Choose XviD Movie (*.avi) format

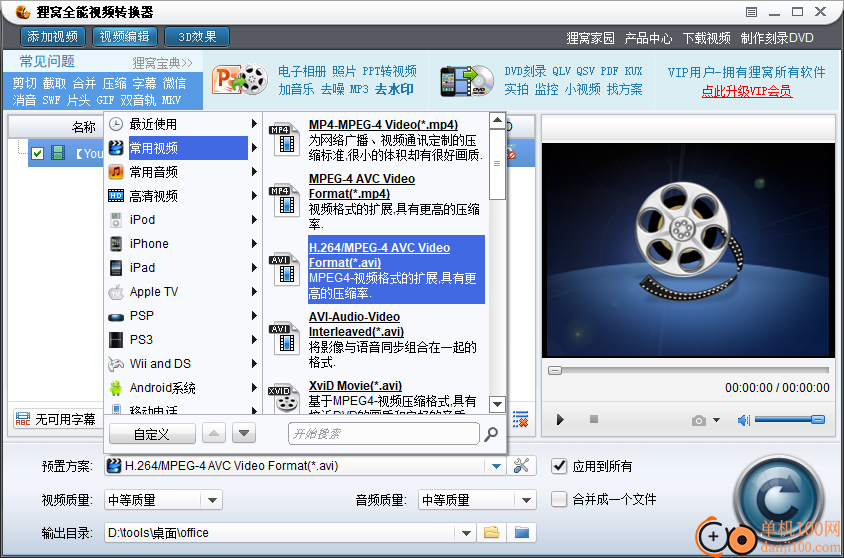(355, 386)
